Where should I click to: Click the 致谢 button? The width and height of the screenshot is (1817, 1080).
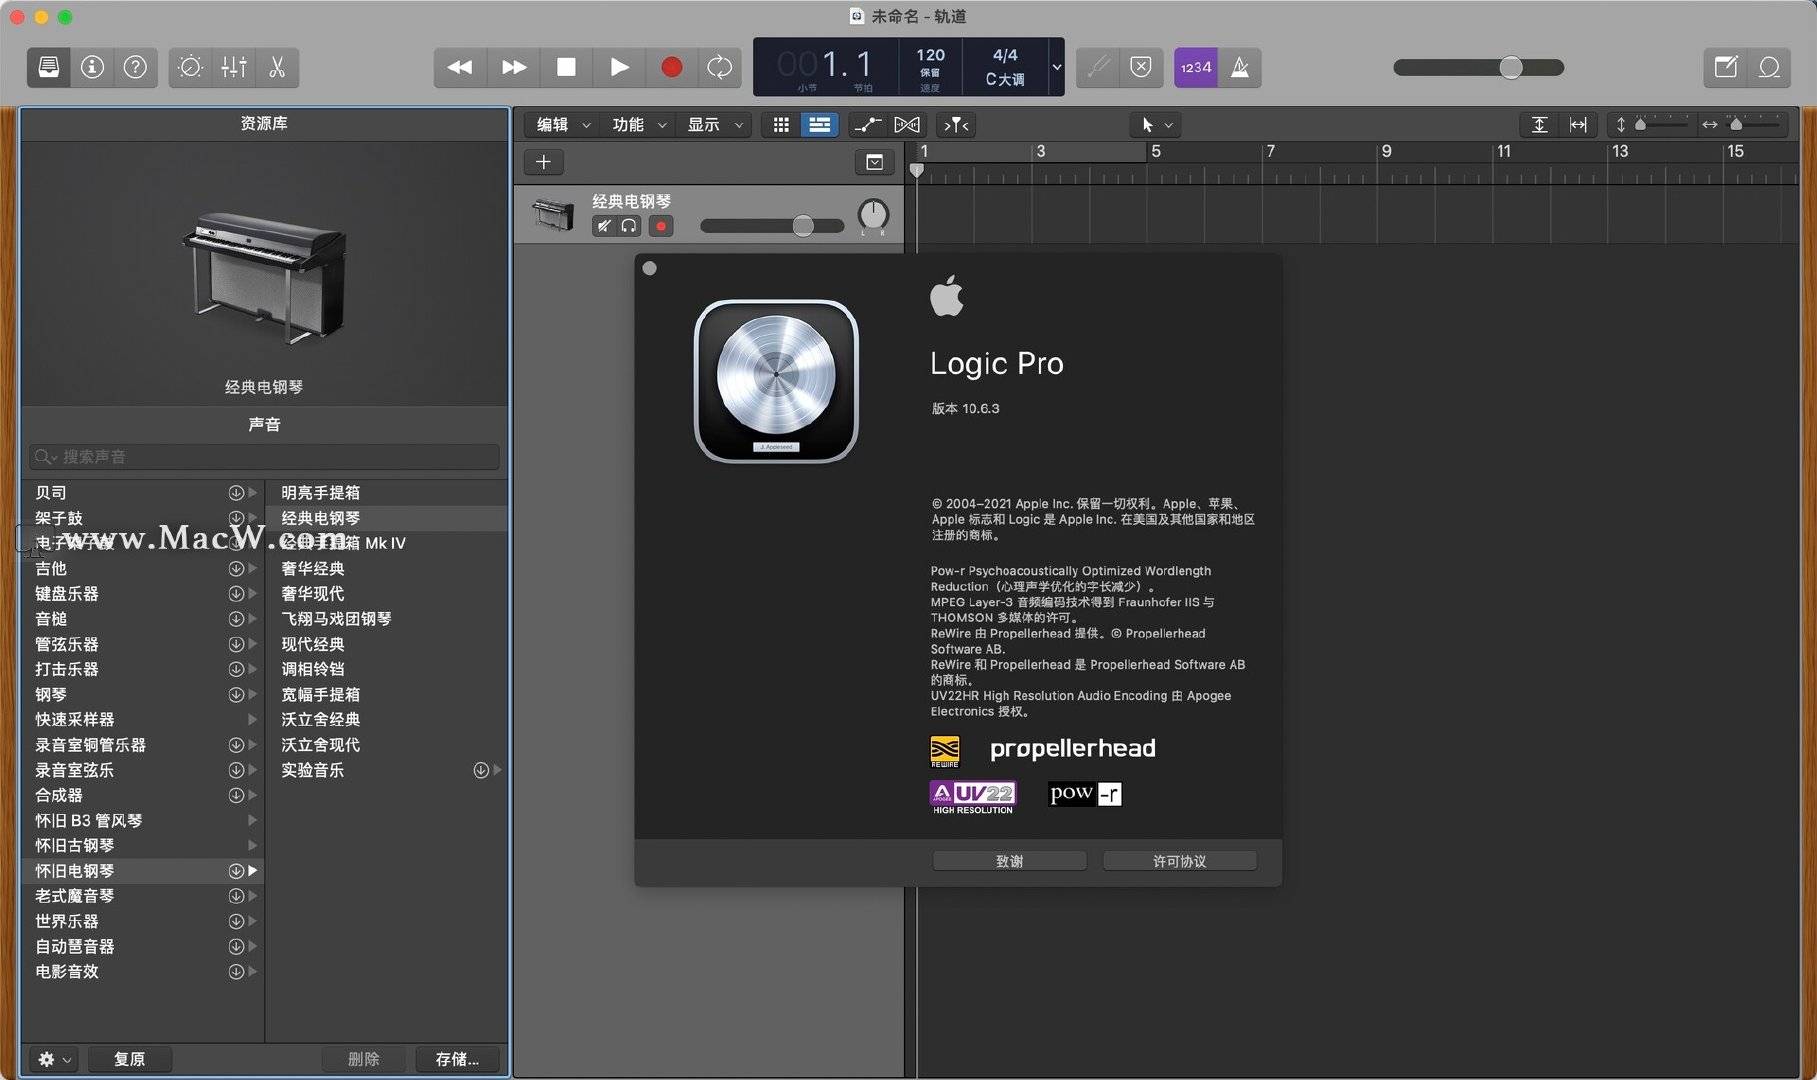(x=1009, y=861)
